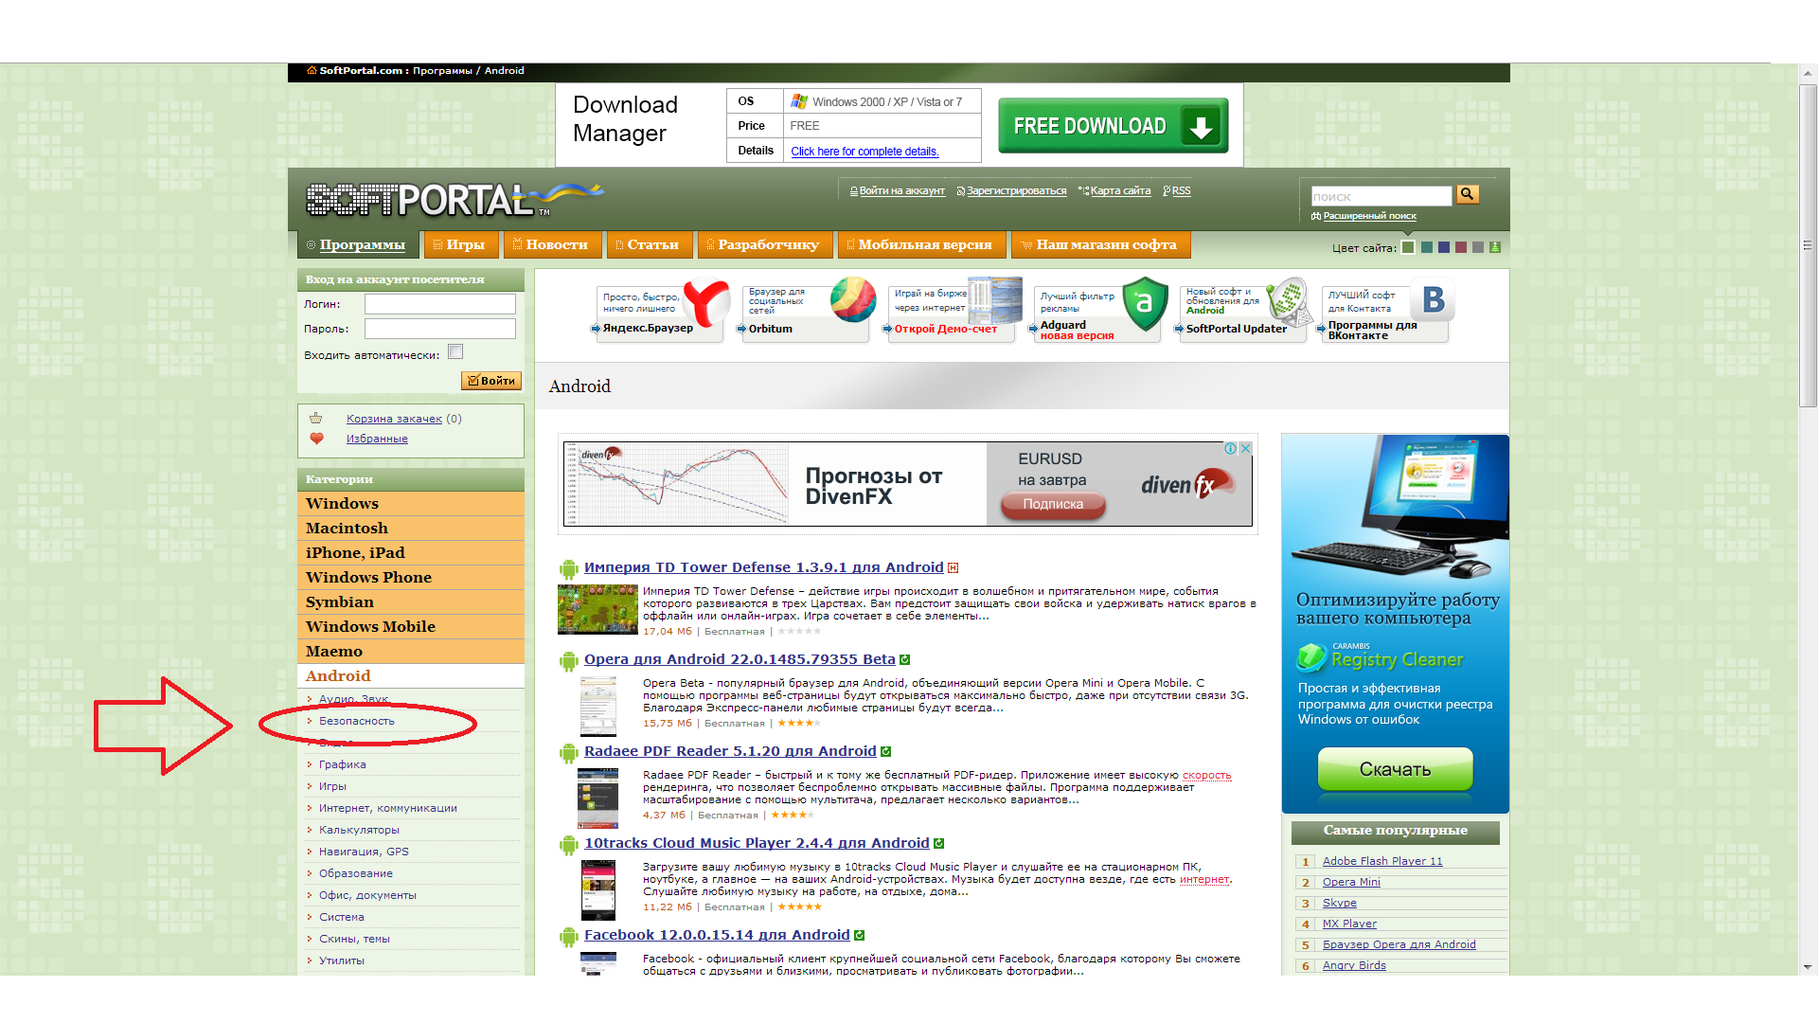Click the info icon on the DivenFX ad
Viewport: 1818px width, 1023px height.
click(x=1231, y=448)
